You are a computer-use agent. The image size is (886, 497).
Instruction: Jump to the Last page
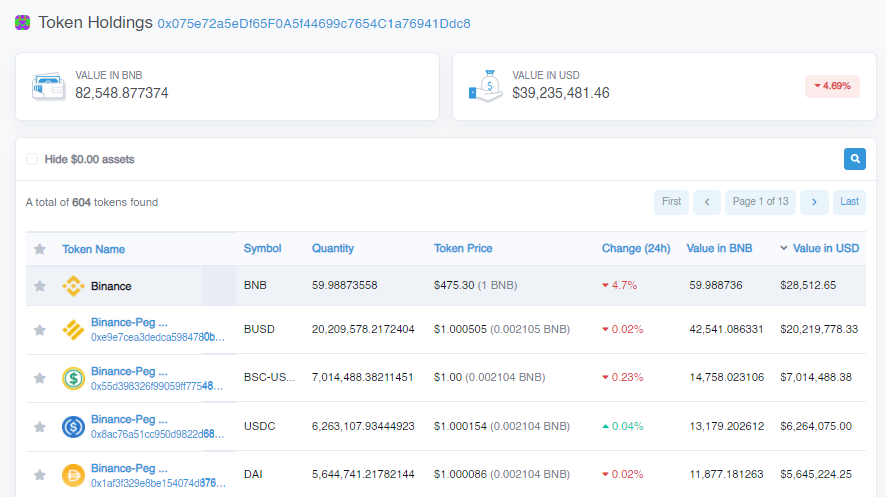849,202
